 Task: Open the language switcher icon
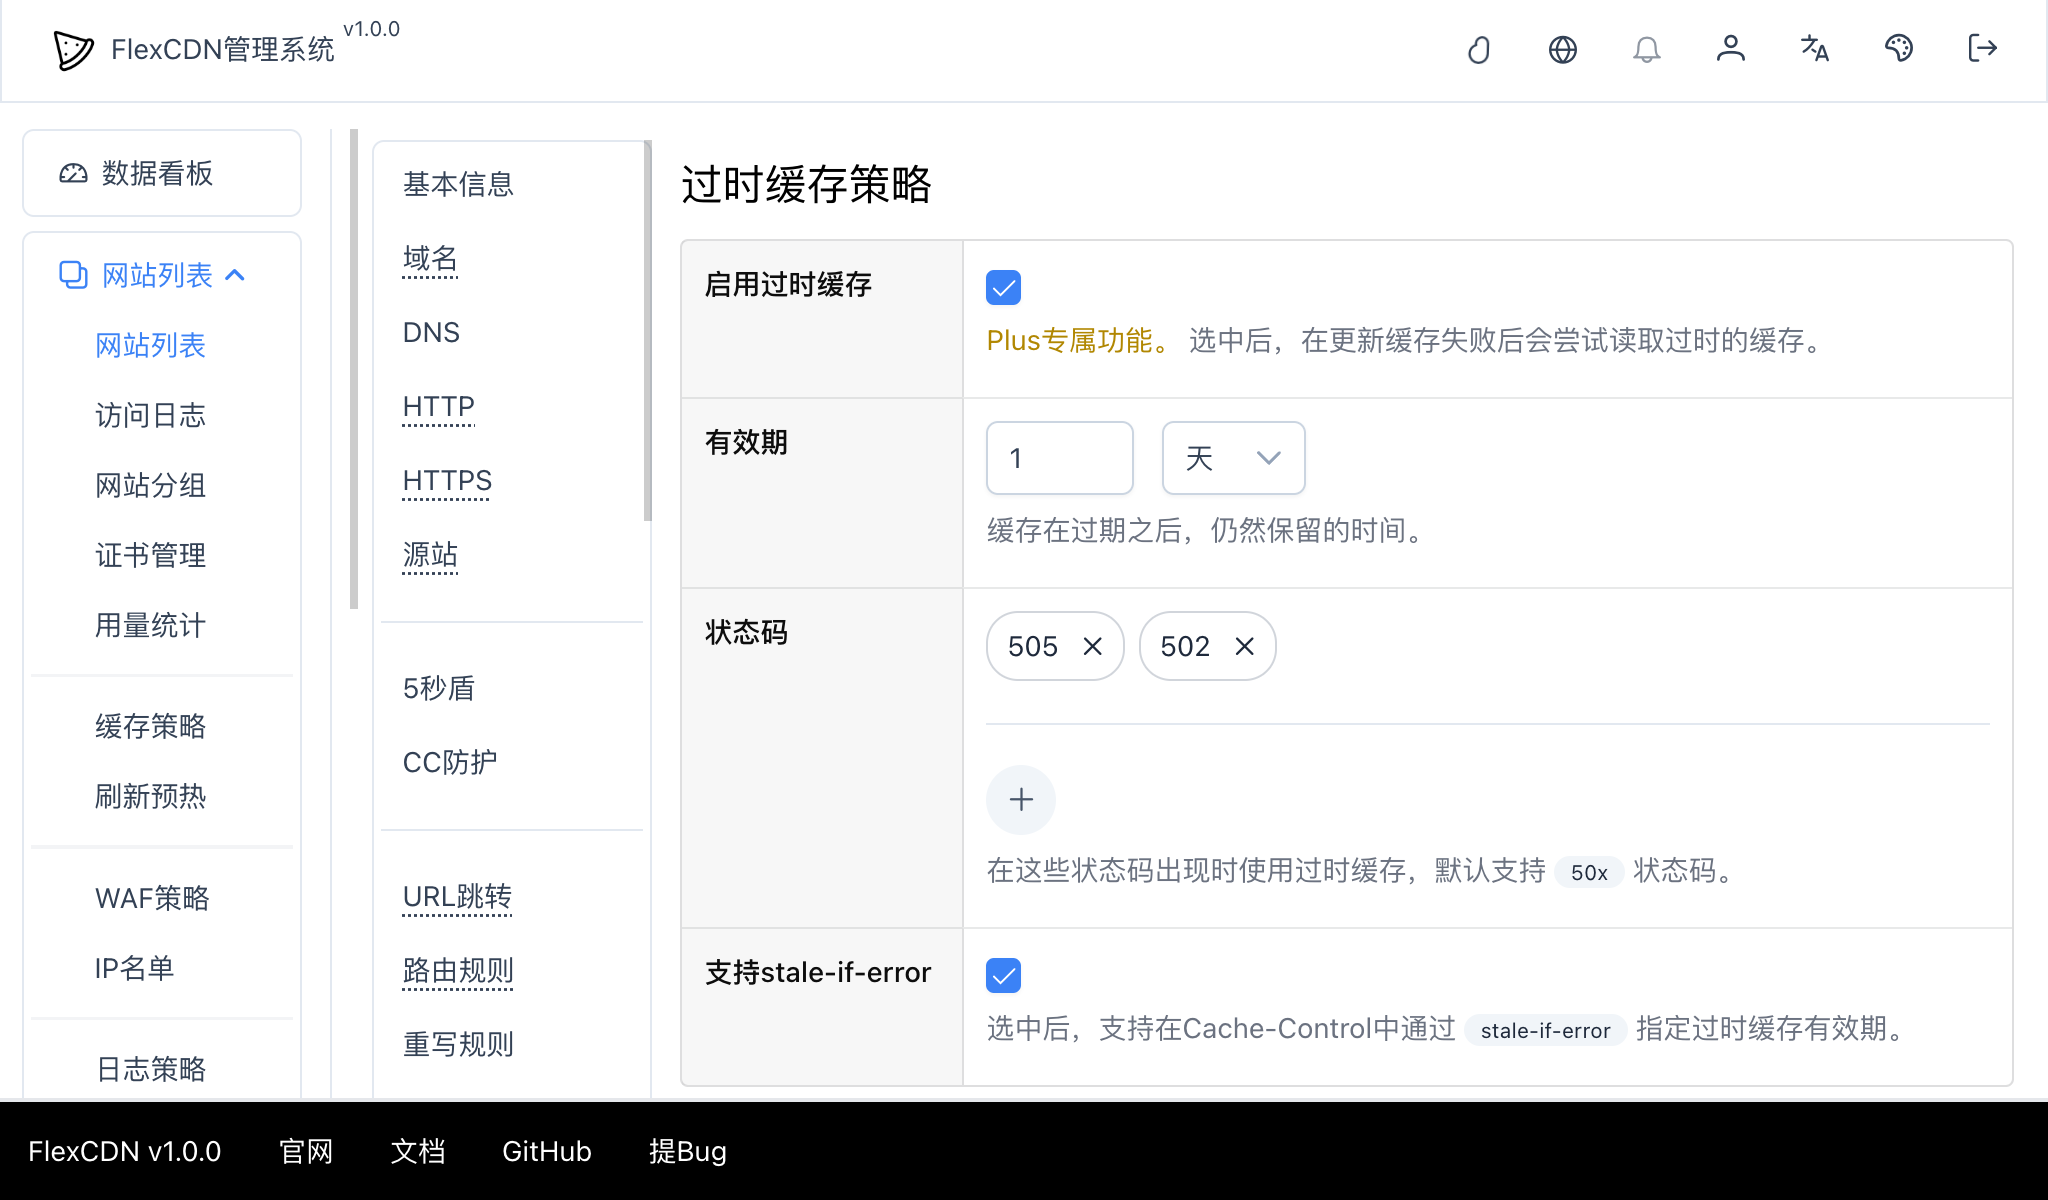(x=1815, y=49)
